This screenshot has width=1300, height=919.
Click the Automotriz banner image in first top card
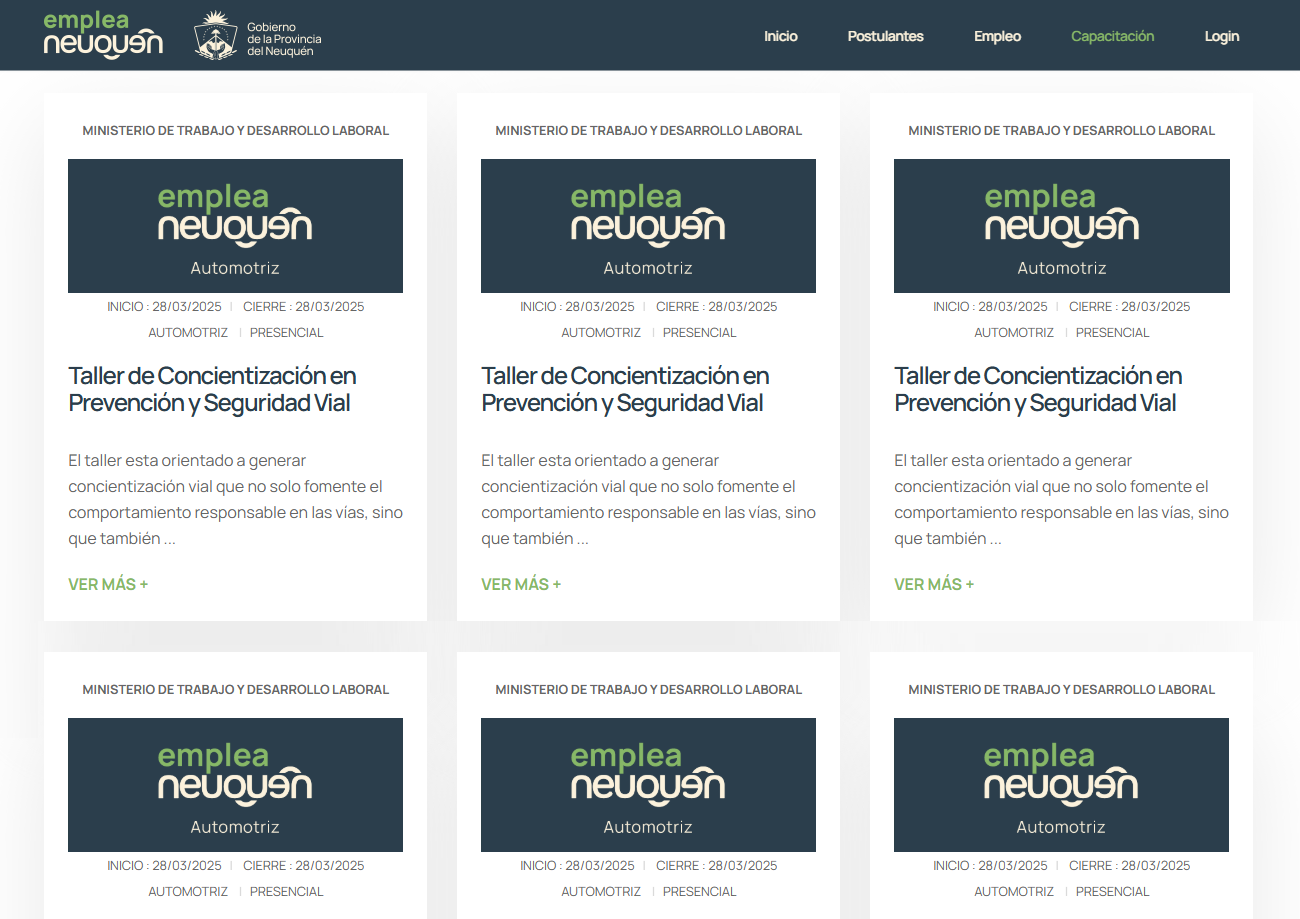click(x=235, y=226)
